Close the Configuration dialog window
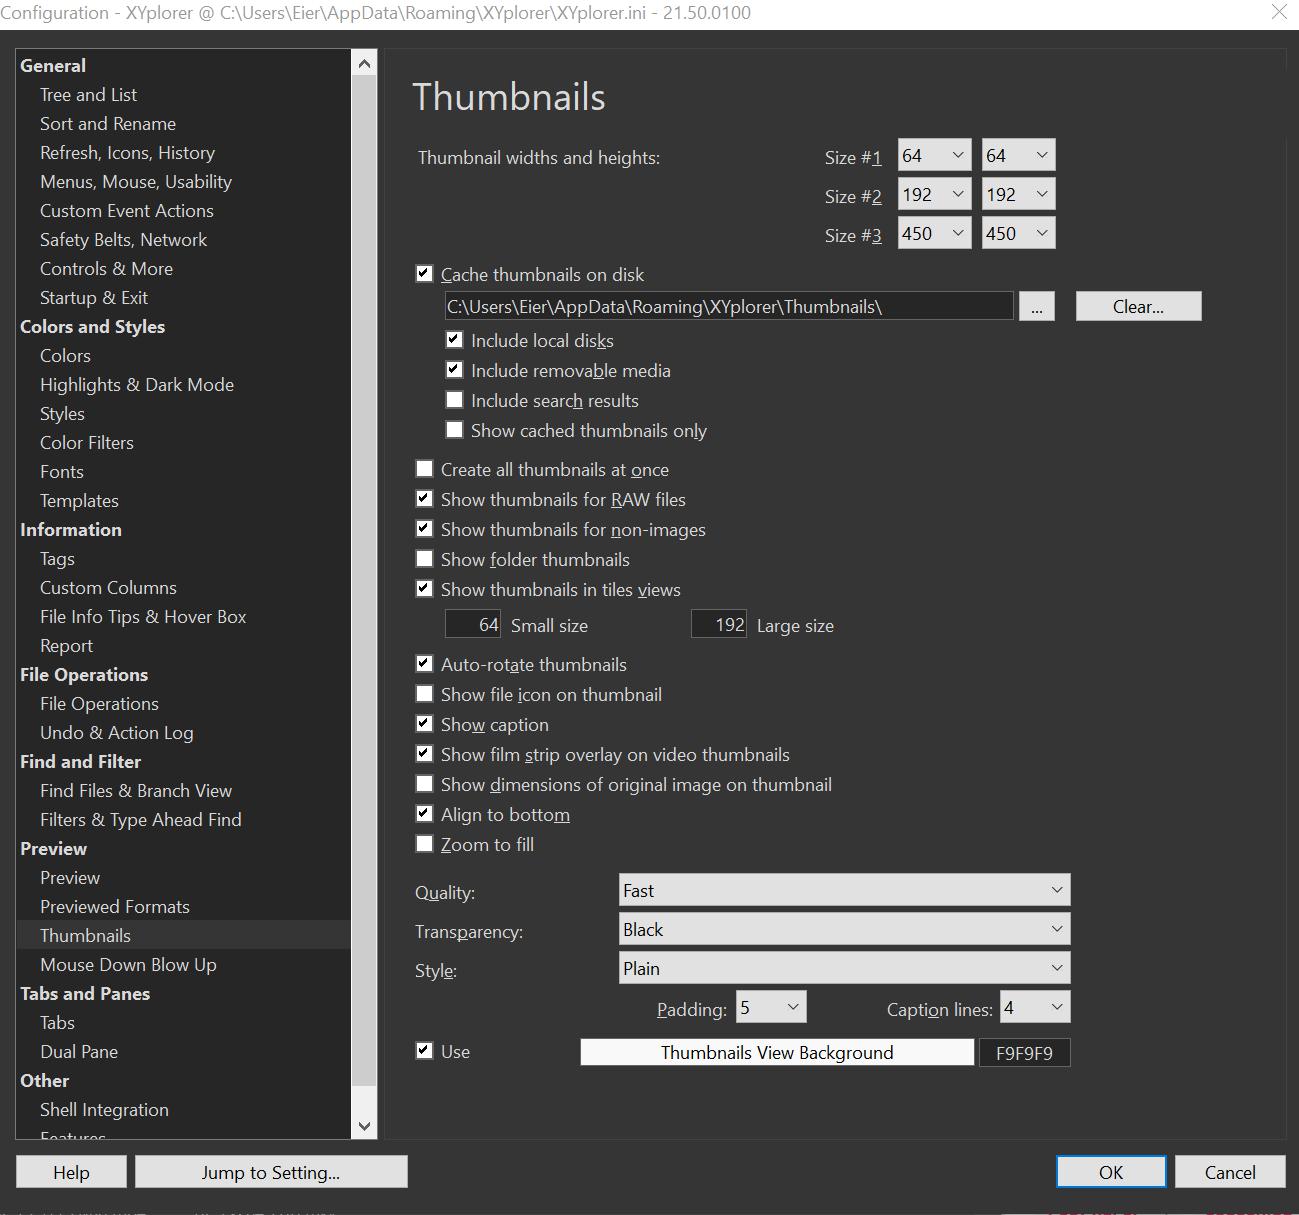The width and height of the screenshot is (1299, 1215). tap(1279, 12)
